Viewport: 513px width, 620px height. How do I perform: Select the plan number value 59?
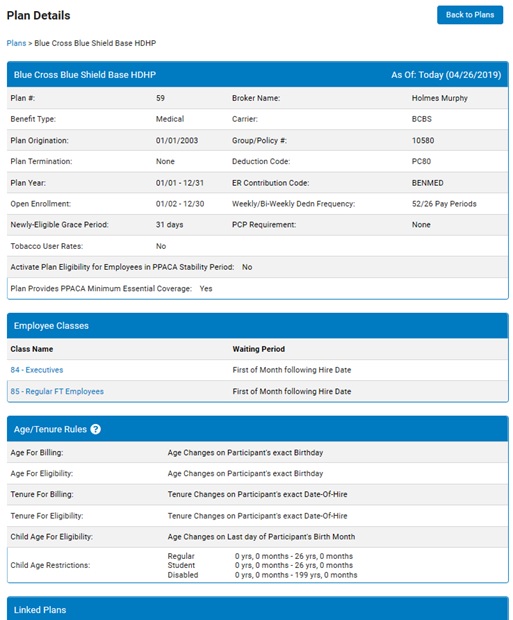coord(160,98)
